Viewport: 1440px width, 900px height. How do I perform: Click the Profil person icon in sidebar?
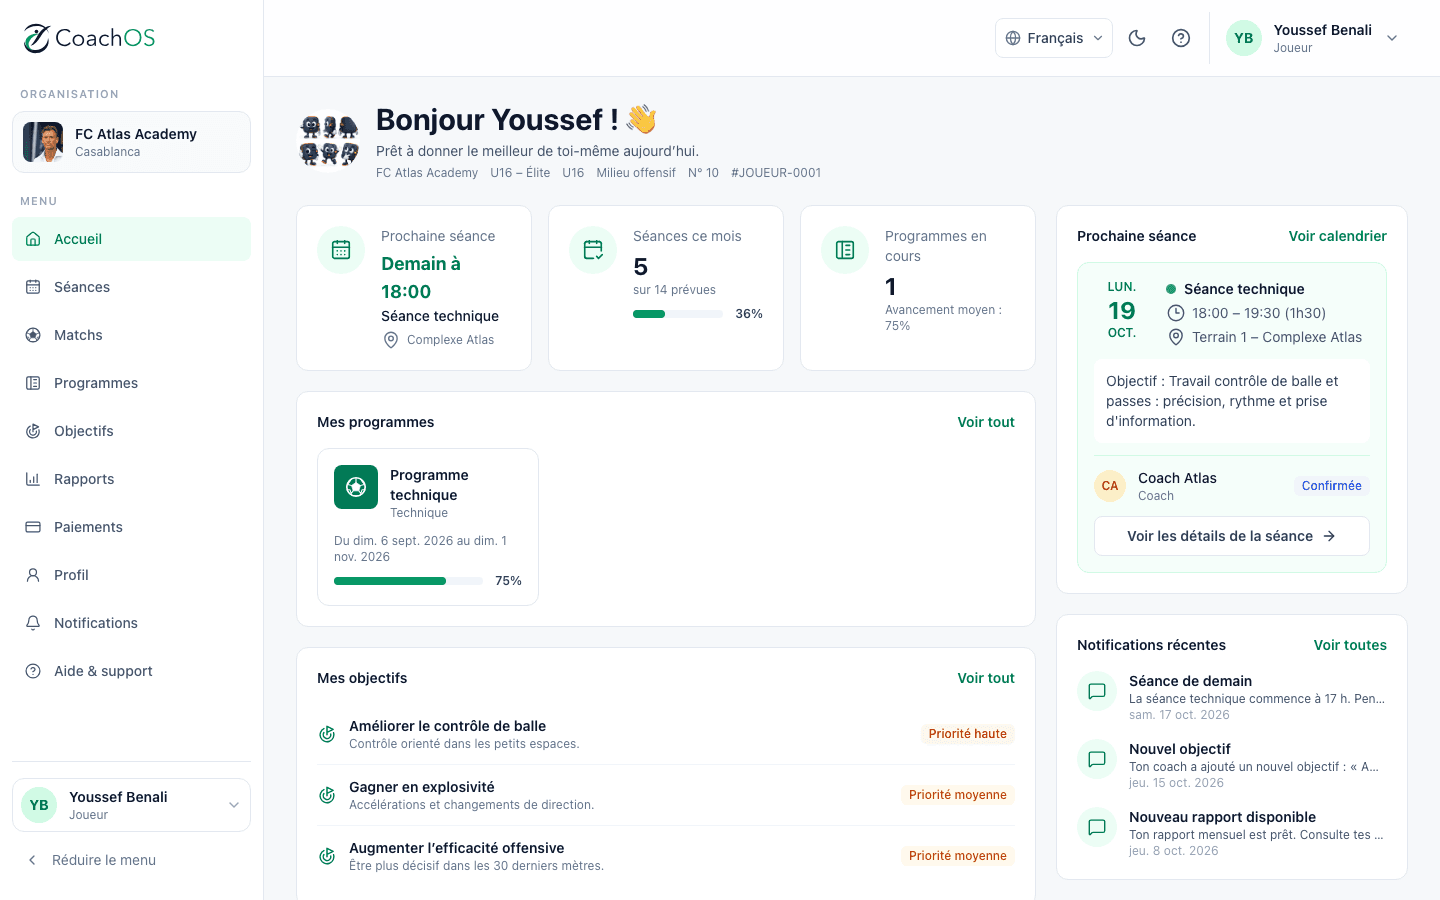coord(33,575)
